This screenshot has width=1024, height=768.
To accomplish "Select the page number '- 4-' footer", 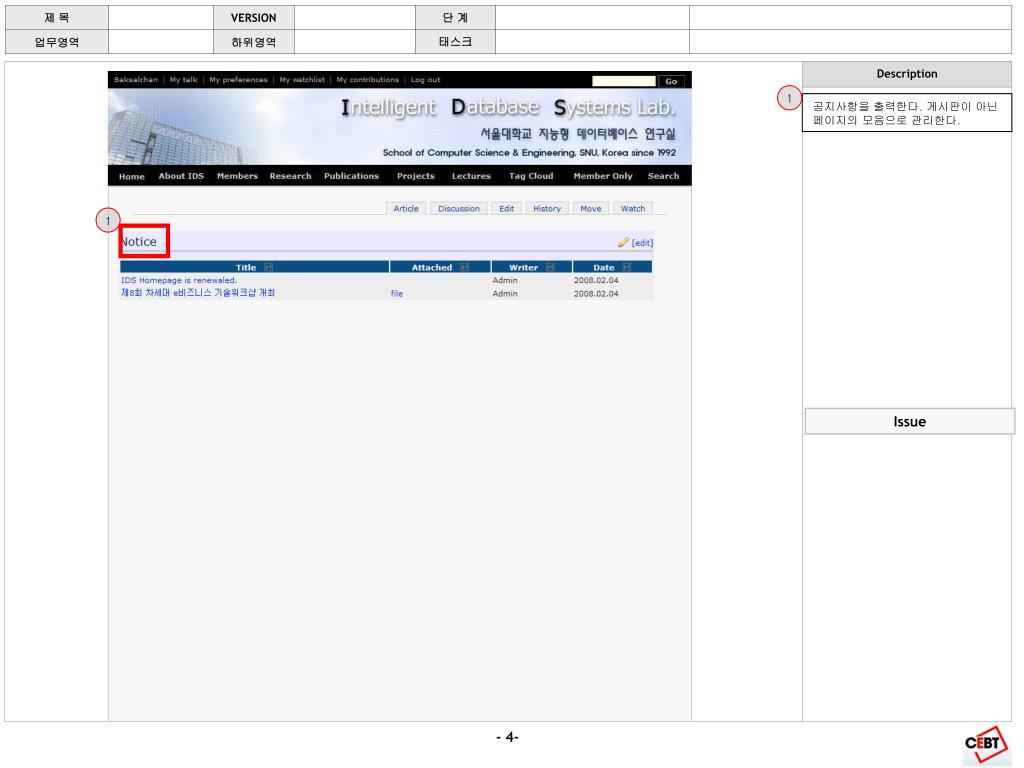I will tap(507, 737).
